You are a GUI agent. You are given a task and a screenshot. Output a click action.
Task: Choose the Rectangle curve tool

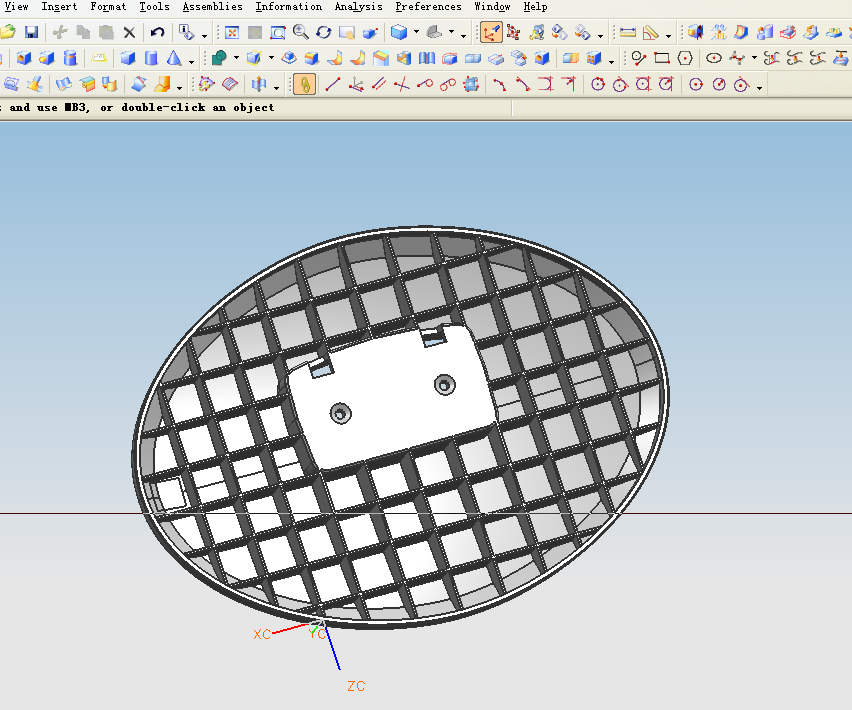click(662, 58)
